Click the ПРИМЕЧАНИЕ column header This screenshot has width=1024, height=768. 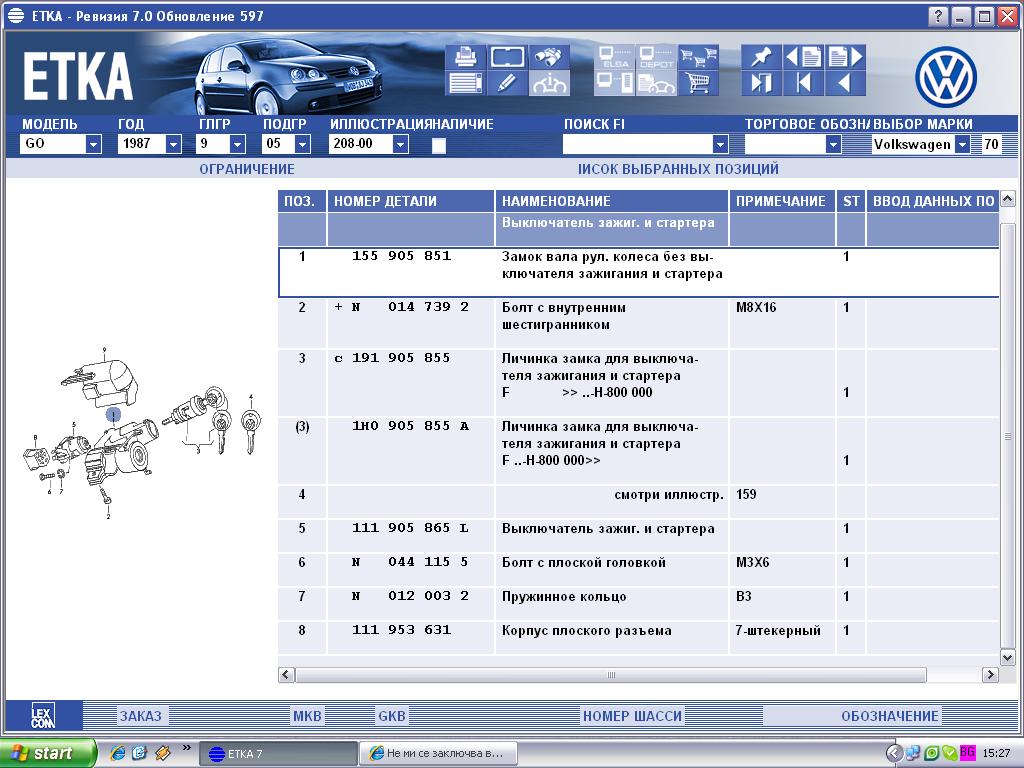pos(782,201)
